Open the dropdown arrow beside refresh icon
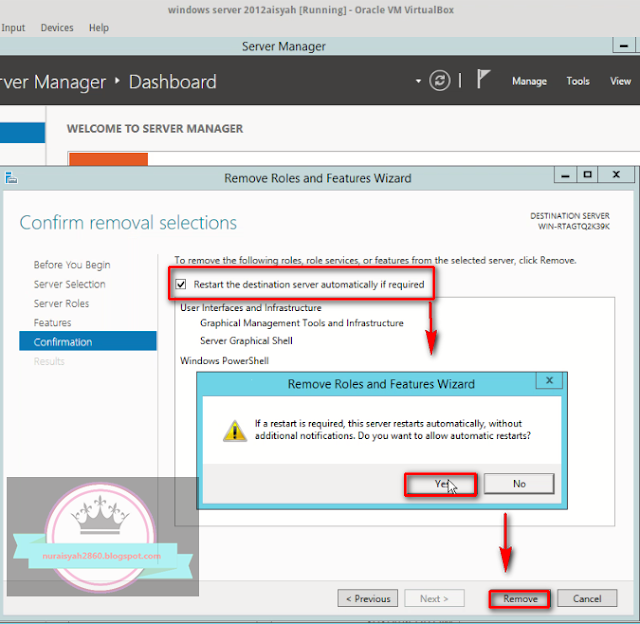 tap(418, 81)
